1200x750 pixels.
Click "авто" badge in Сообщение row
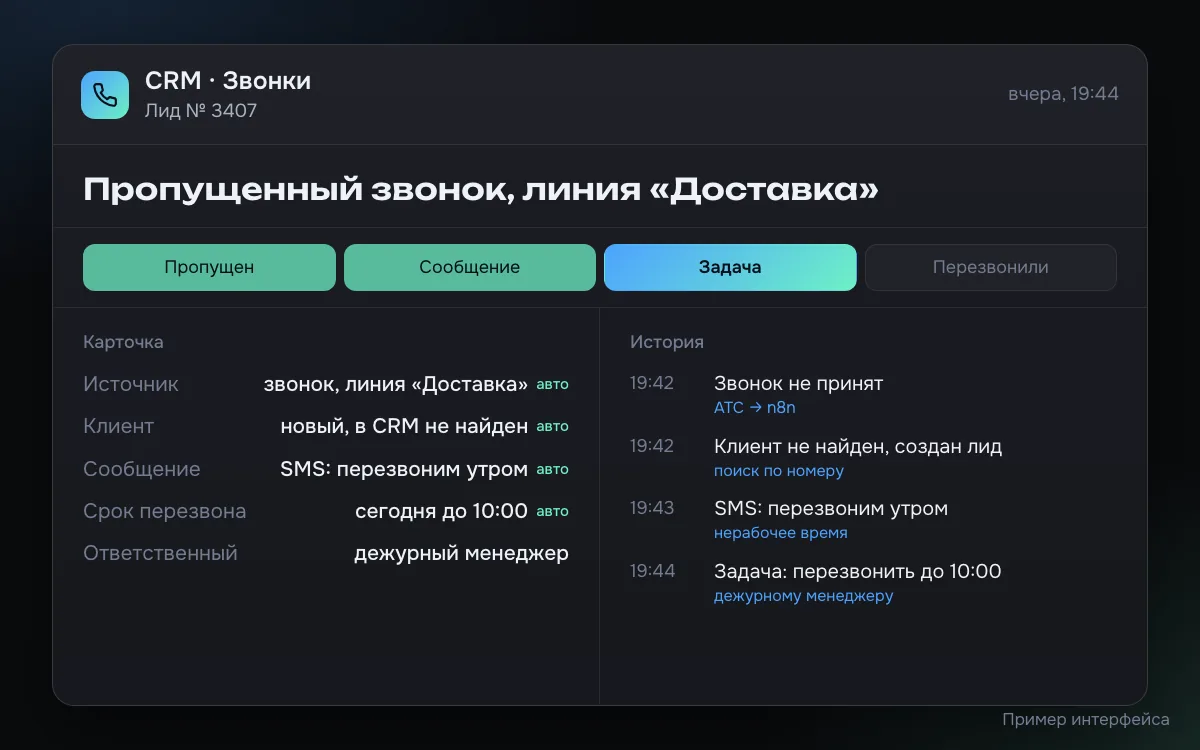(x=553, y=469)
